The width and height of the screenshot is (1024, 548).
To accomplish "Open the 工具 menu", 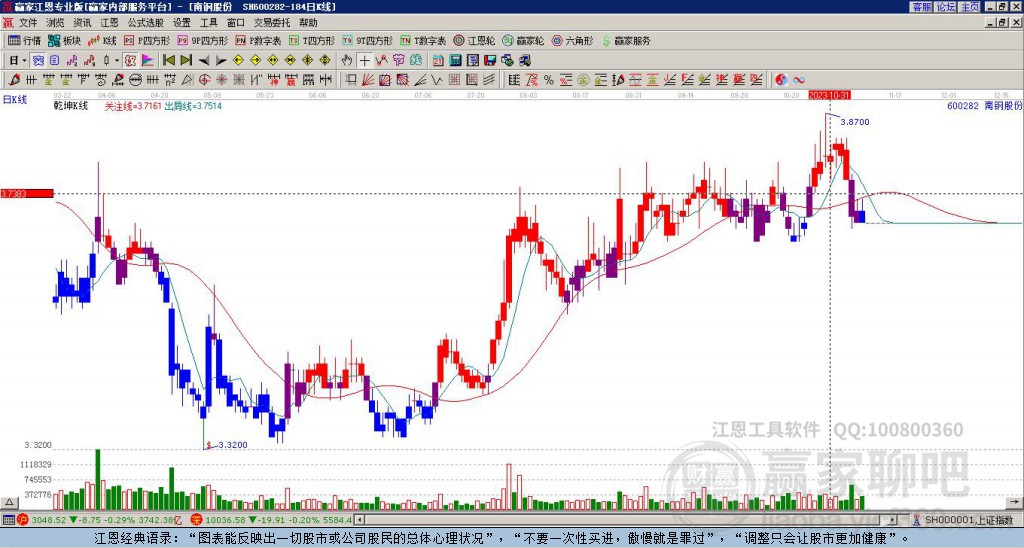I will point(208,23).
